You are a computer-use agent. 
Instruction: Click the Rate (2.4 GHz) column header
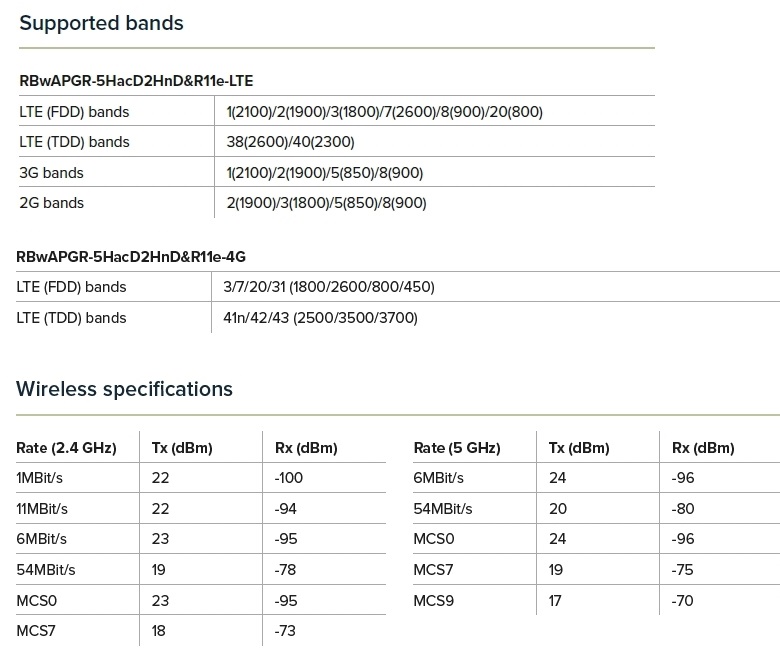tap(67, 448)
